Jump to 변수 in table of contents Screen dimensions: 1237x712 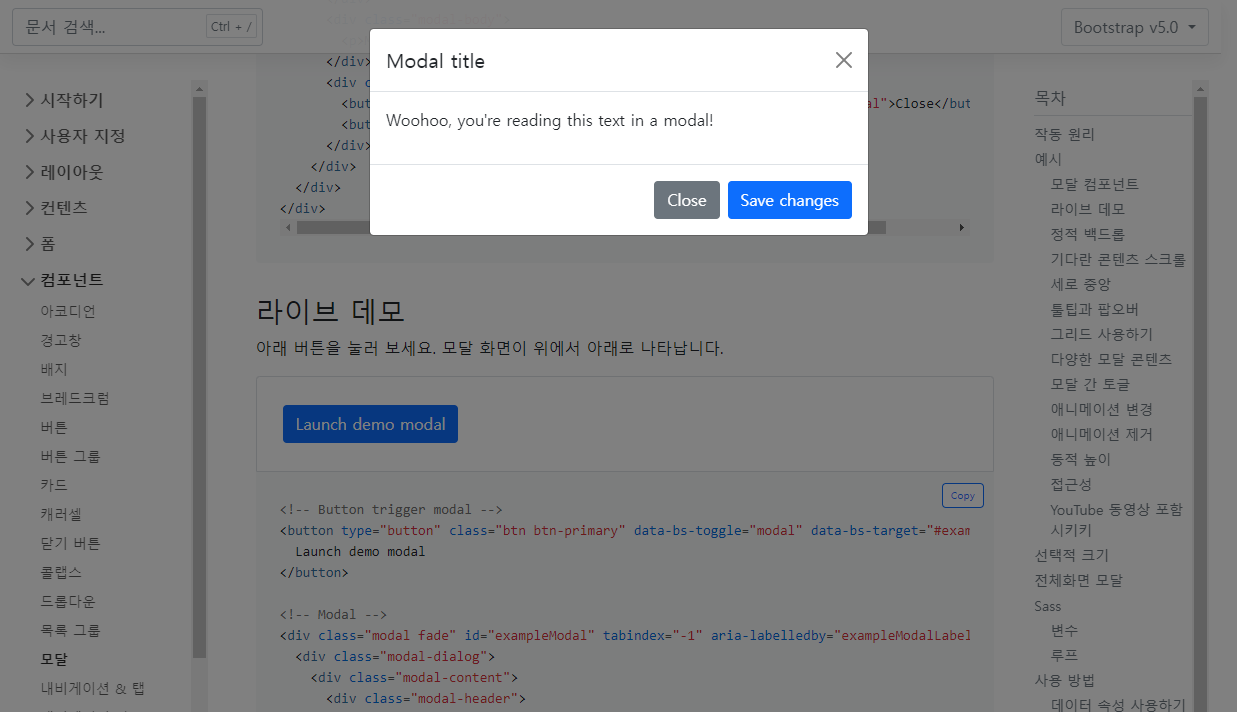(1064, 631)
